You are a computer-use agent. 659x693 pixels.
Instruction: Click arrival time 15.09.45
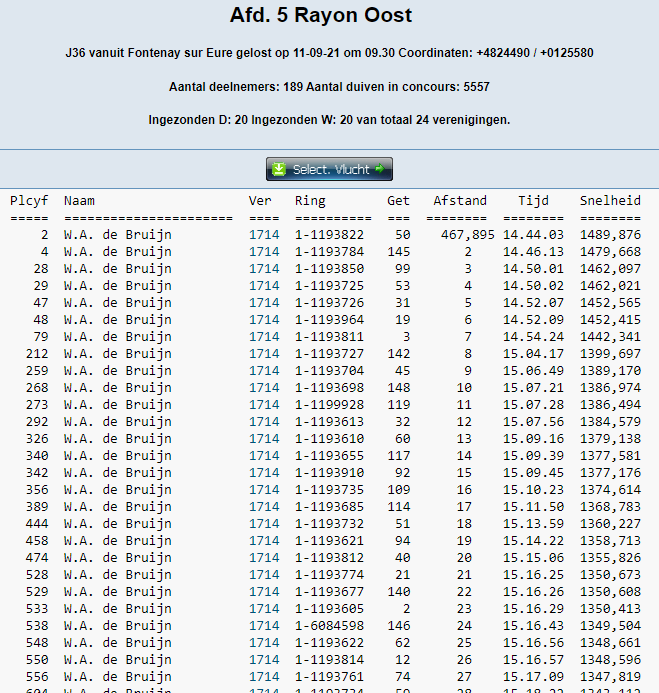click(x=533, y=473)
